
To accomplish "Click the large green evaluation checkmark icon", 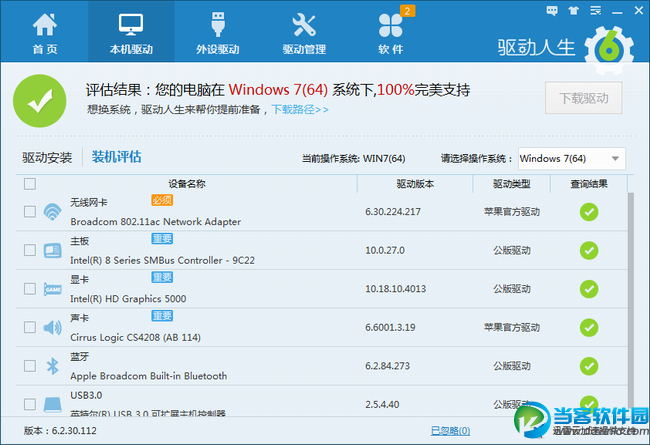I will pos(40,101).
